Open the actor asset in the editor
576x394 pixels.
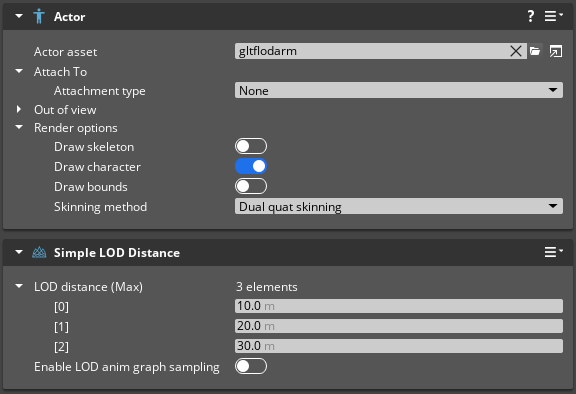[x=555, y=51]
